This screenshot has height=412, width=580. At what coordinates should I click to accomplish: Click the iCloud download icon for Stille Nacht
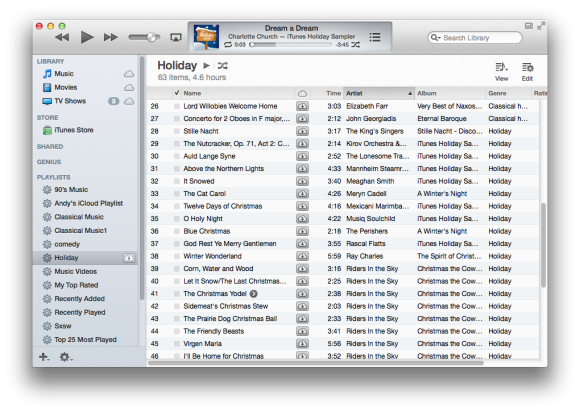click(302, 131)
